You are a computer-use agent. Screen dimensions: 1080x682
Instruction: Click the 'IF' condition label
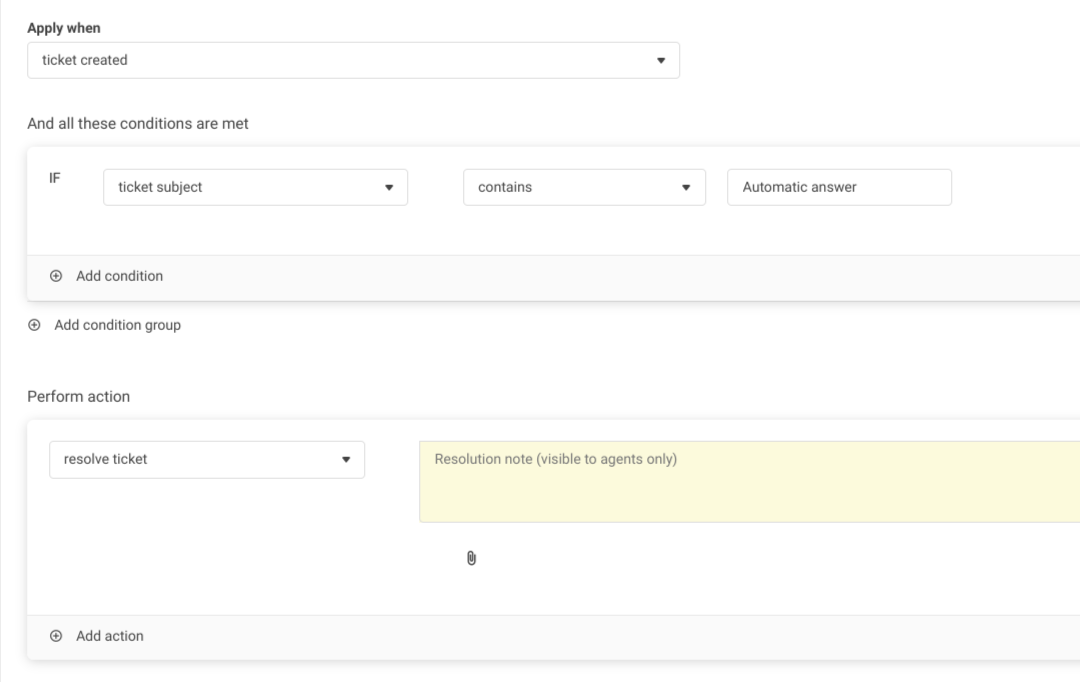tap(56, 178)
